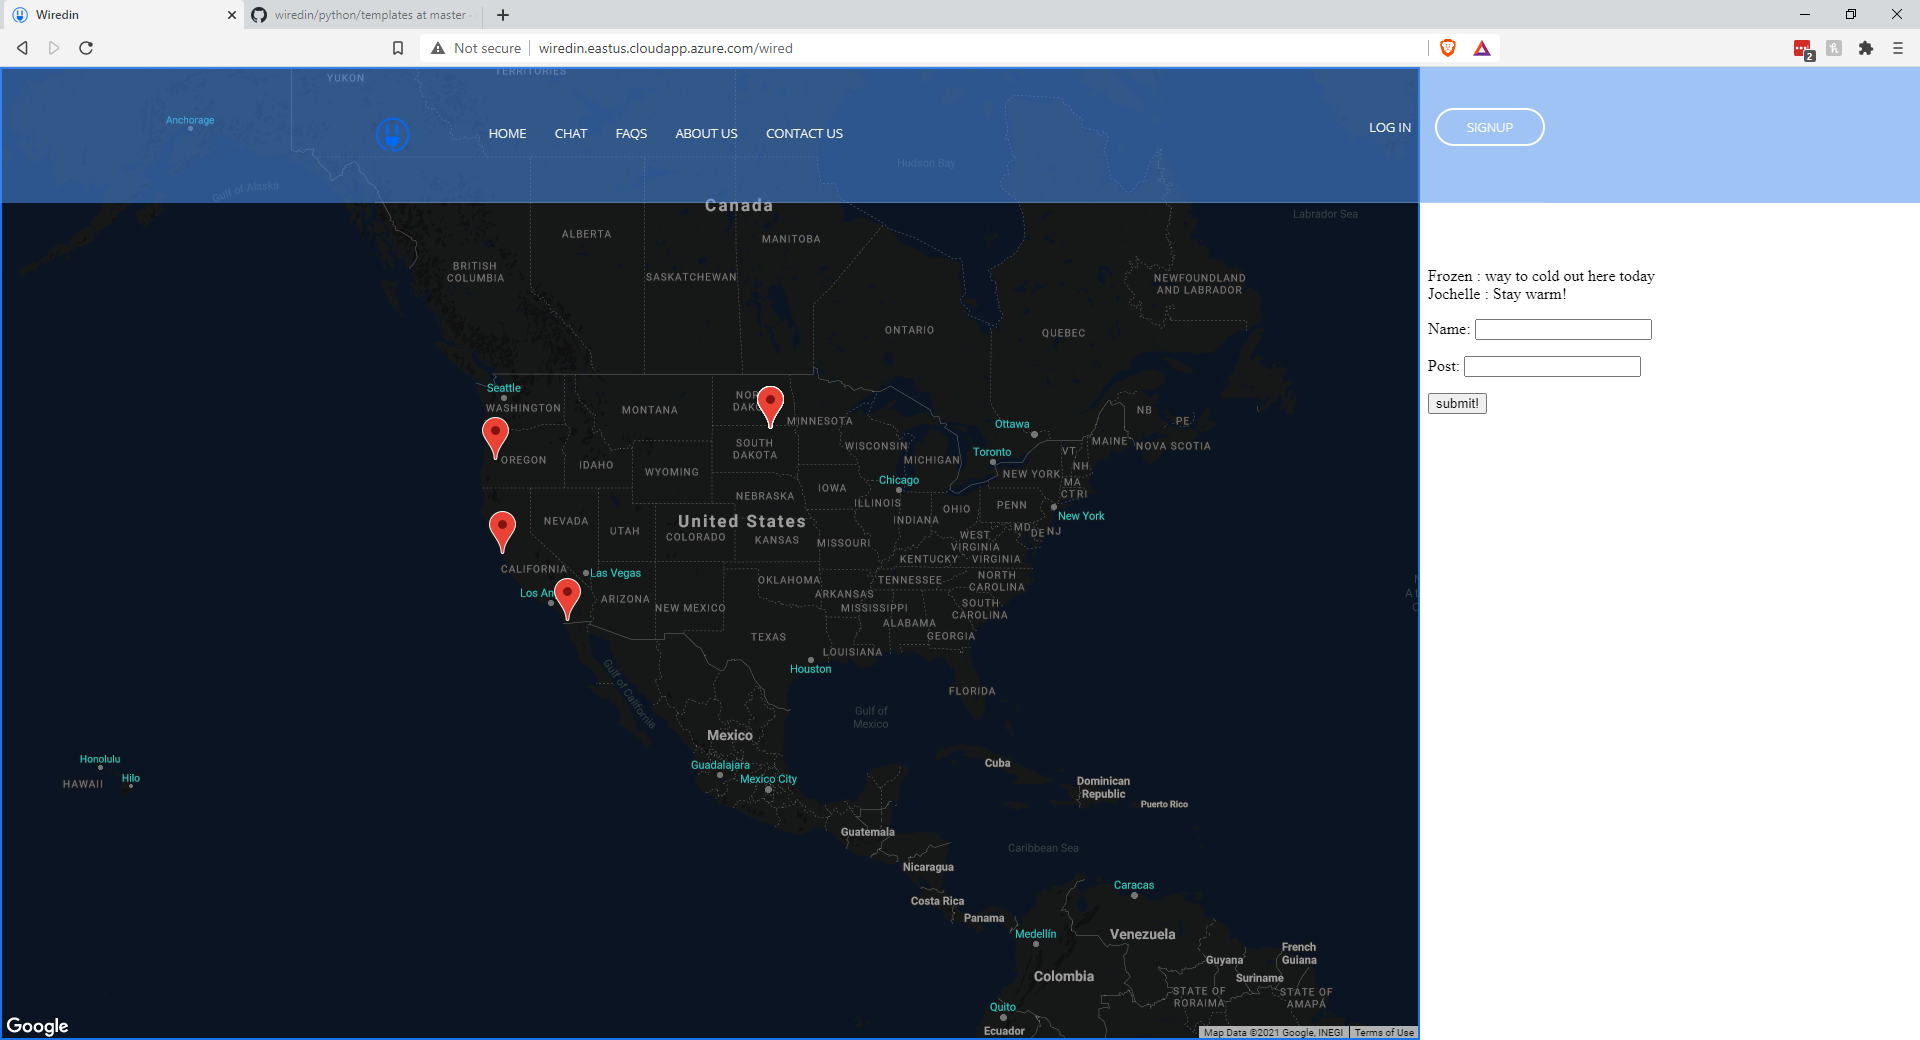Go back with the browser back arrow
Image resolution: width=1920 pixels, height=1040 pixels.
(22, 48)
